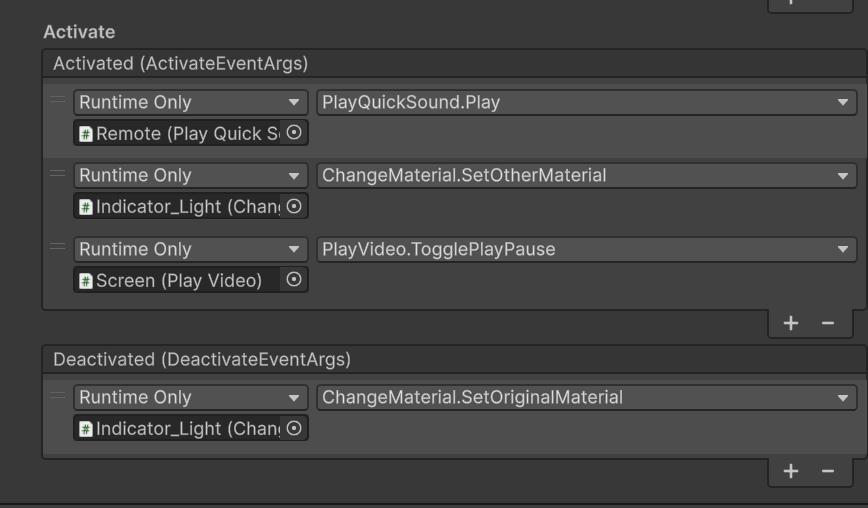Open Runtime Only dropdown for SetOriginalMaterial listener
Viewport: 868px width, 508px height.
(190, 398)
